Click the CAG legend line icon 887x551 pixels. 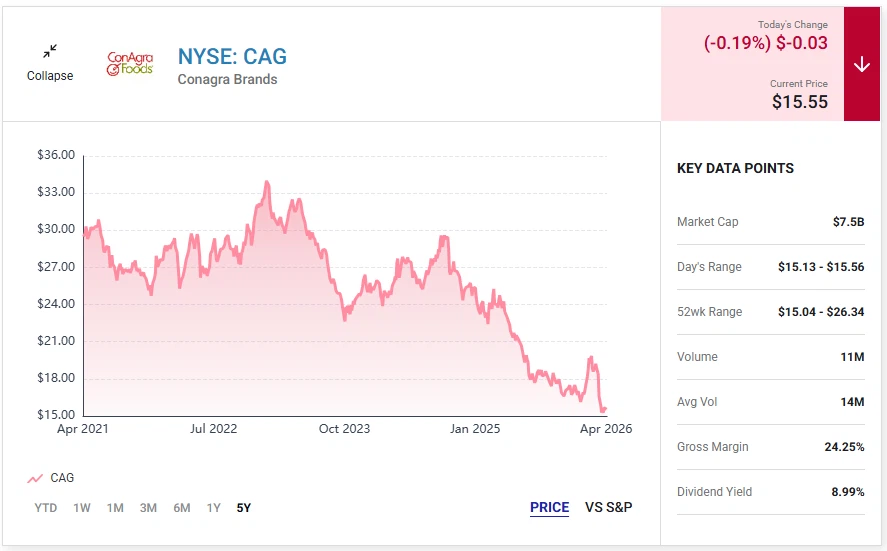[35, 479]
